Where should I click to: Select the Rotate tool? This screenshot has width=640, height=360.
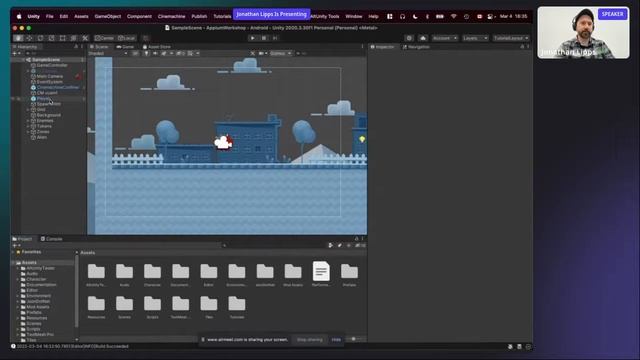tap(40, 38)
